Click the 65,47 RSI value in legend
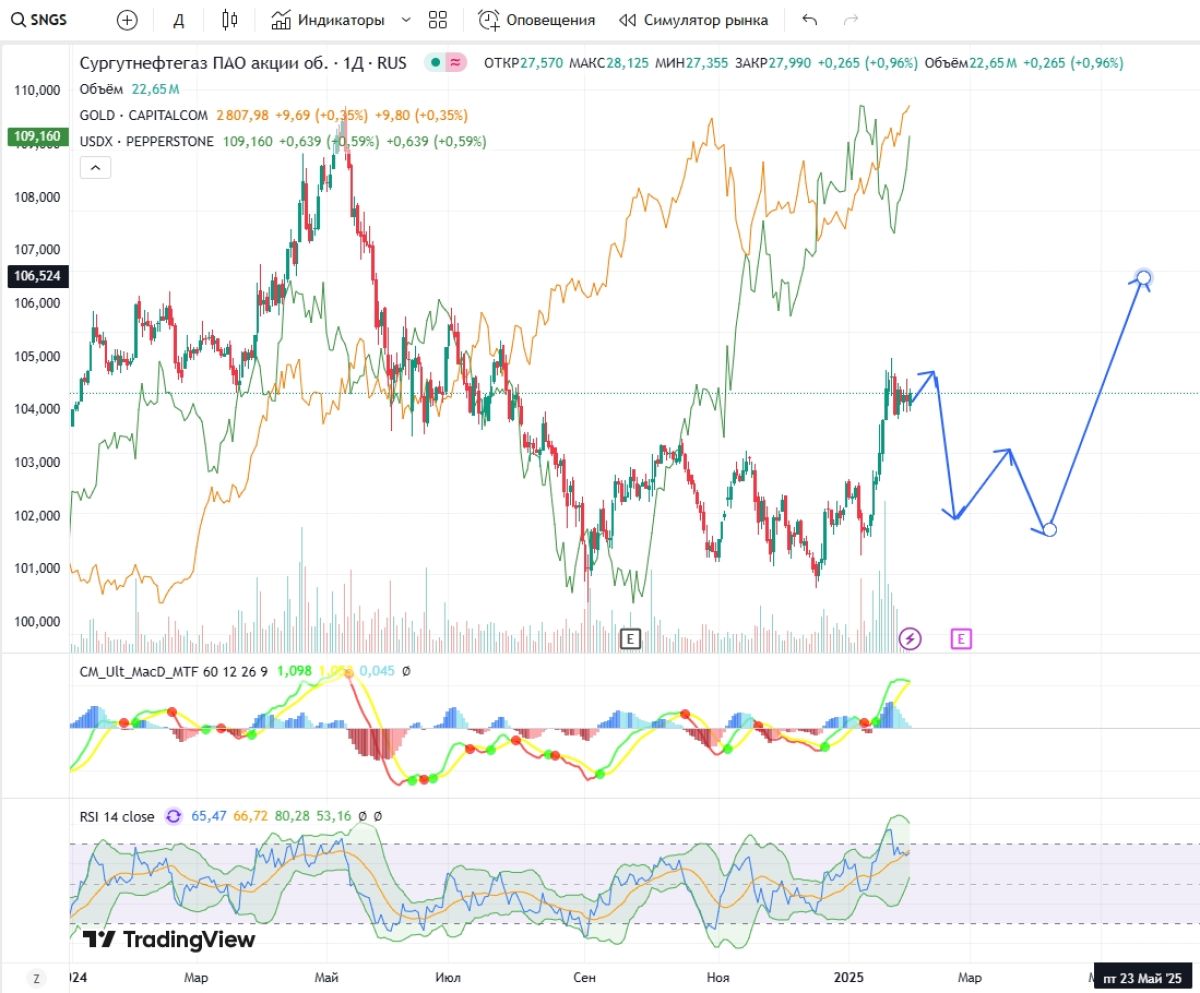1200x993 pixels. (x=209, y=816)
